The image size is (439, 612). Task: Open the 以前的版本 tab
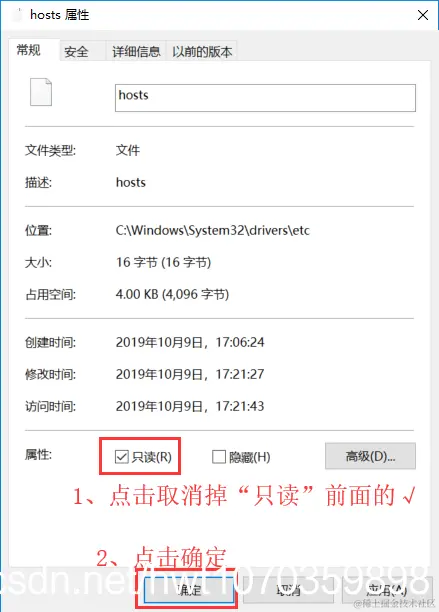(x=202, y=52)
